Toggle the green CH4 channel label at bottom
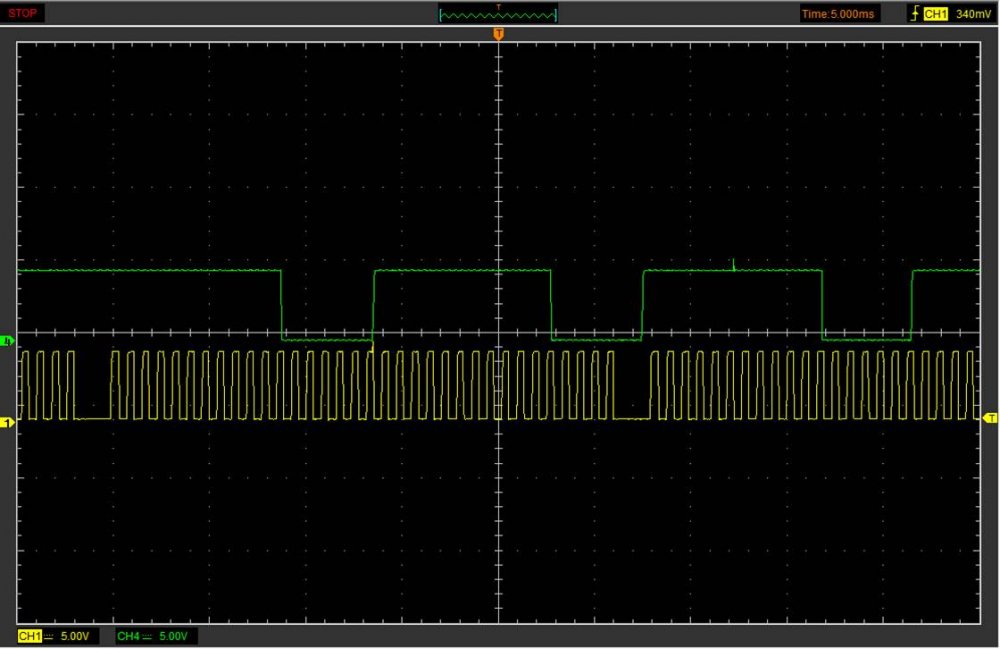The width and height of the screenshot is (1000, 649). pos(128,636)
